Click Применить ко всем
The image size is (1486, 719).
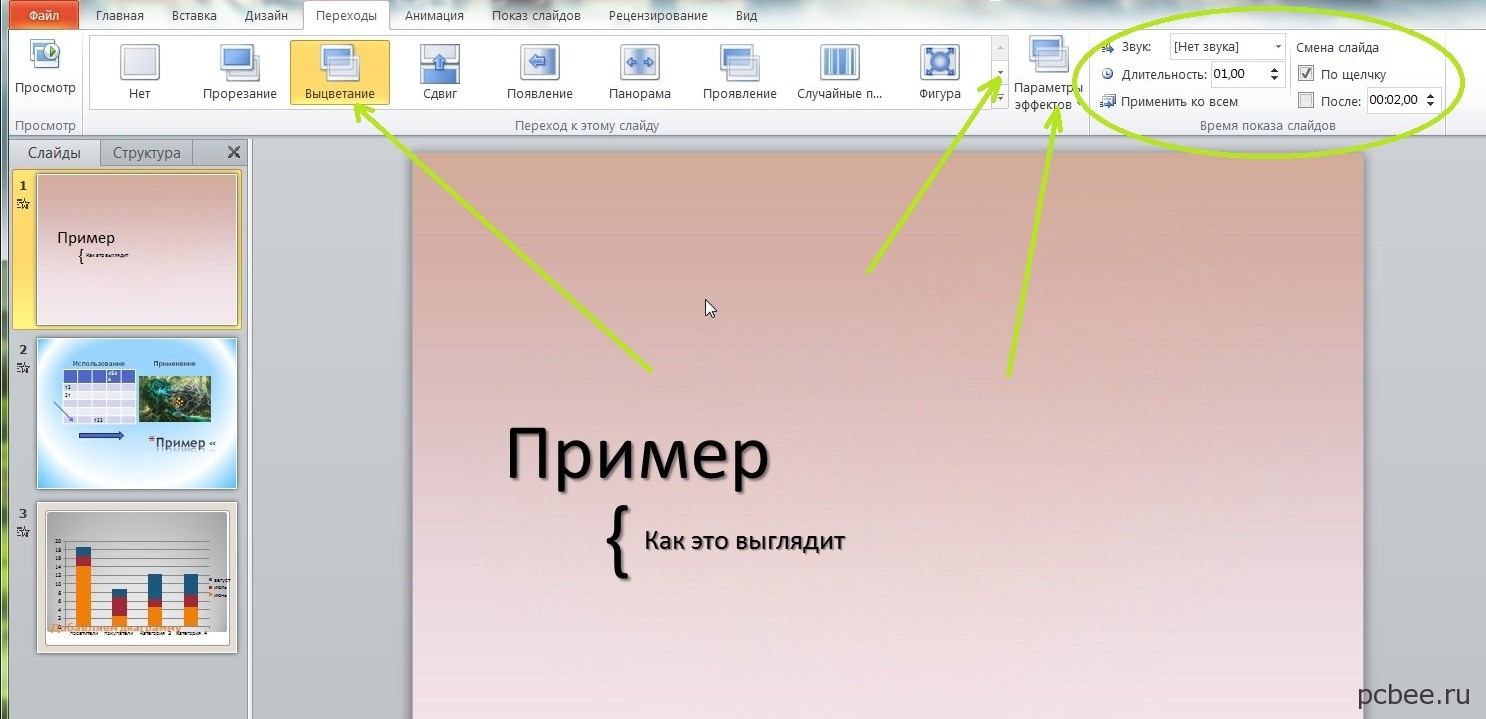tap(1169, 101)
